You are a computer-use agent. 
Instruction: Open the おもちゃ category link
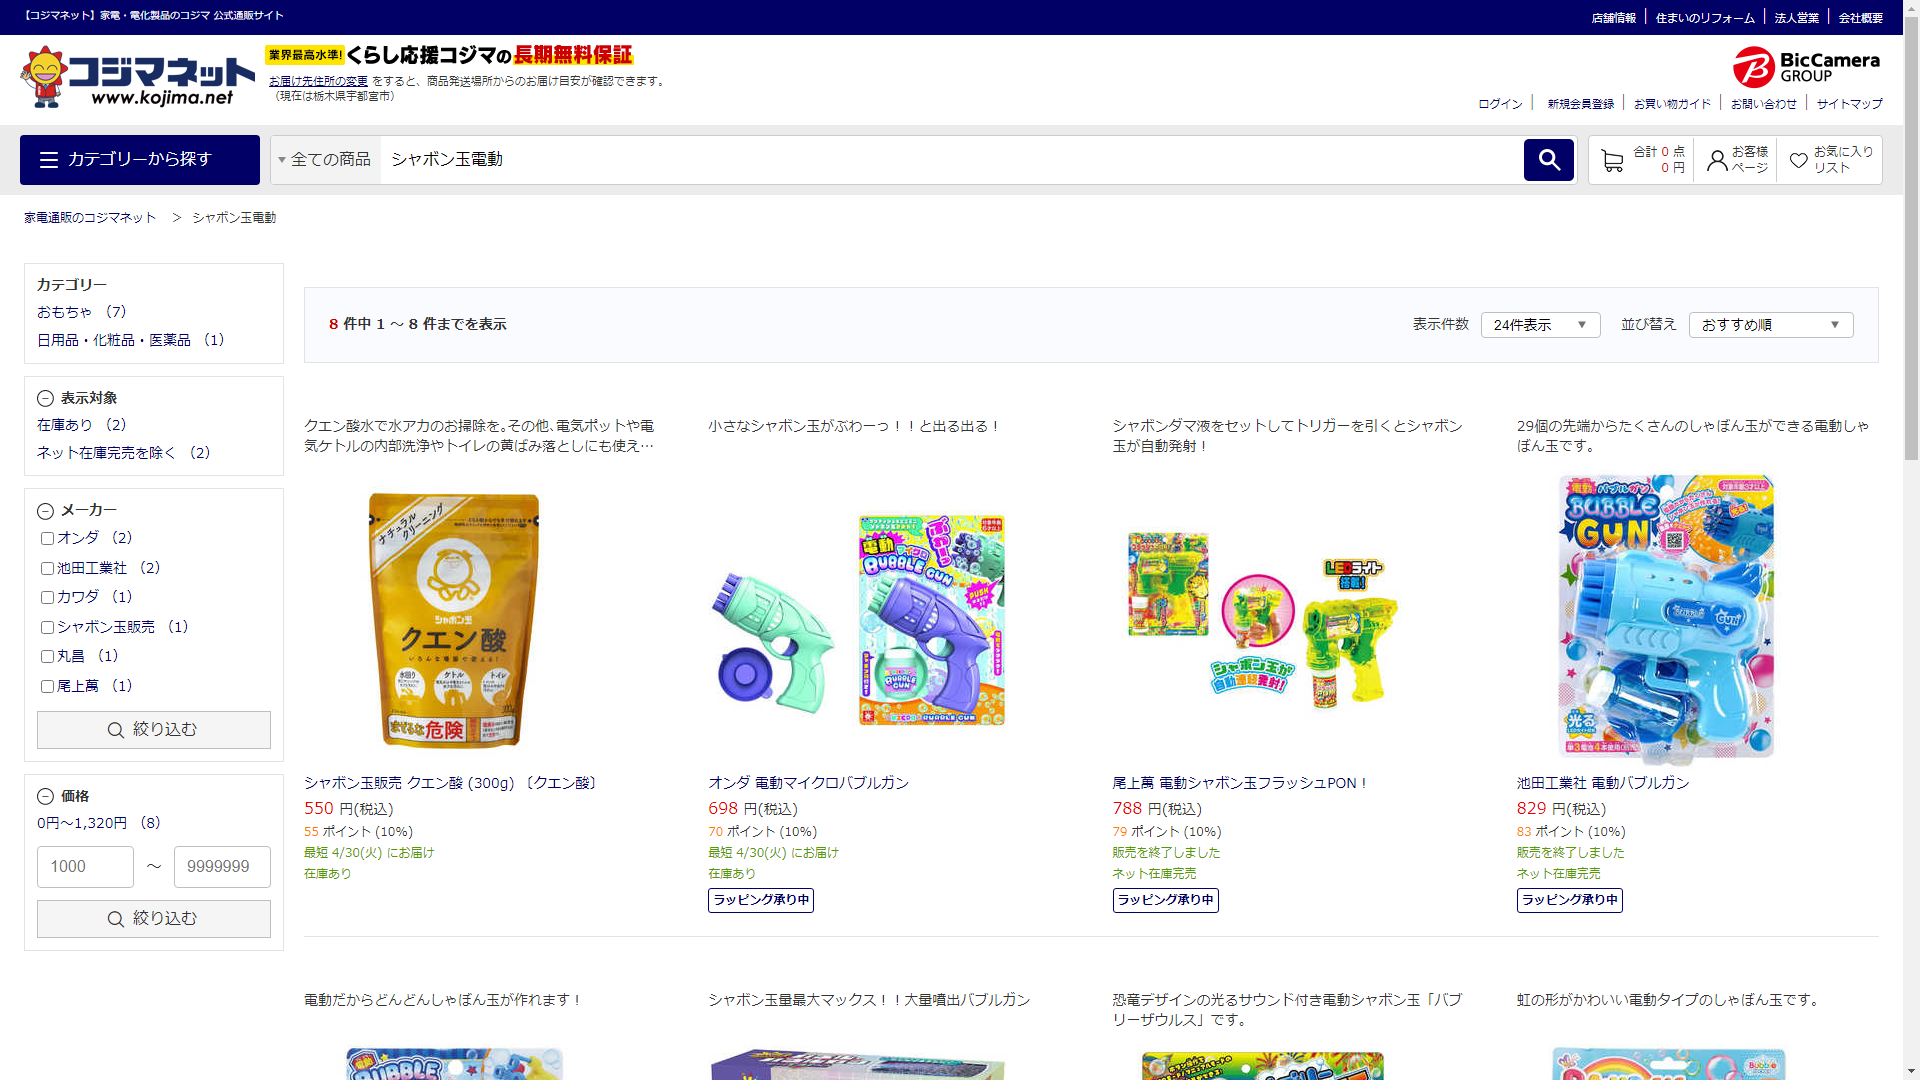(x=64, y=312)
